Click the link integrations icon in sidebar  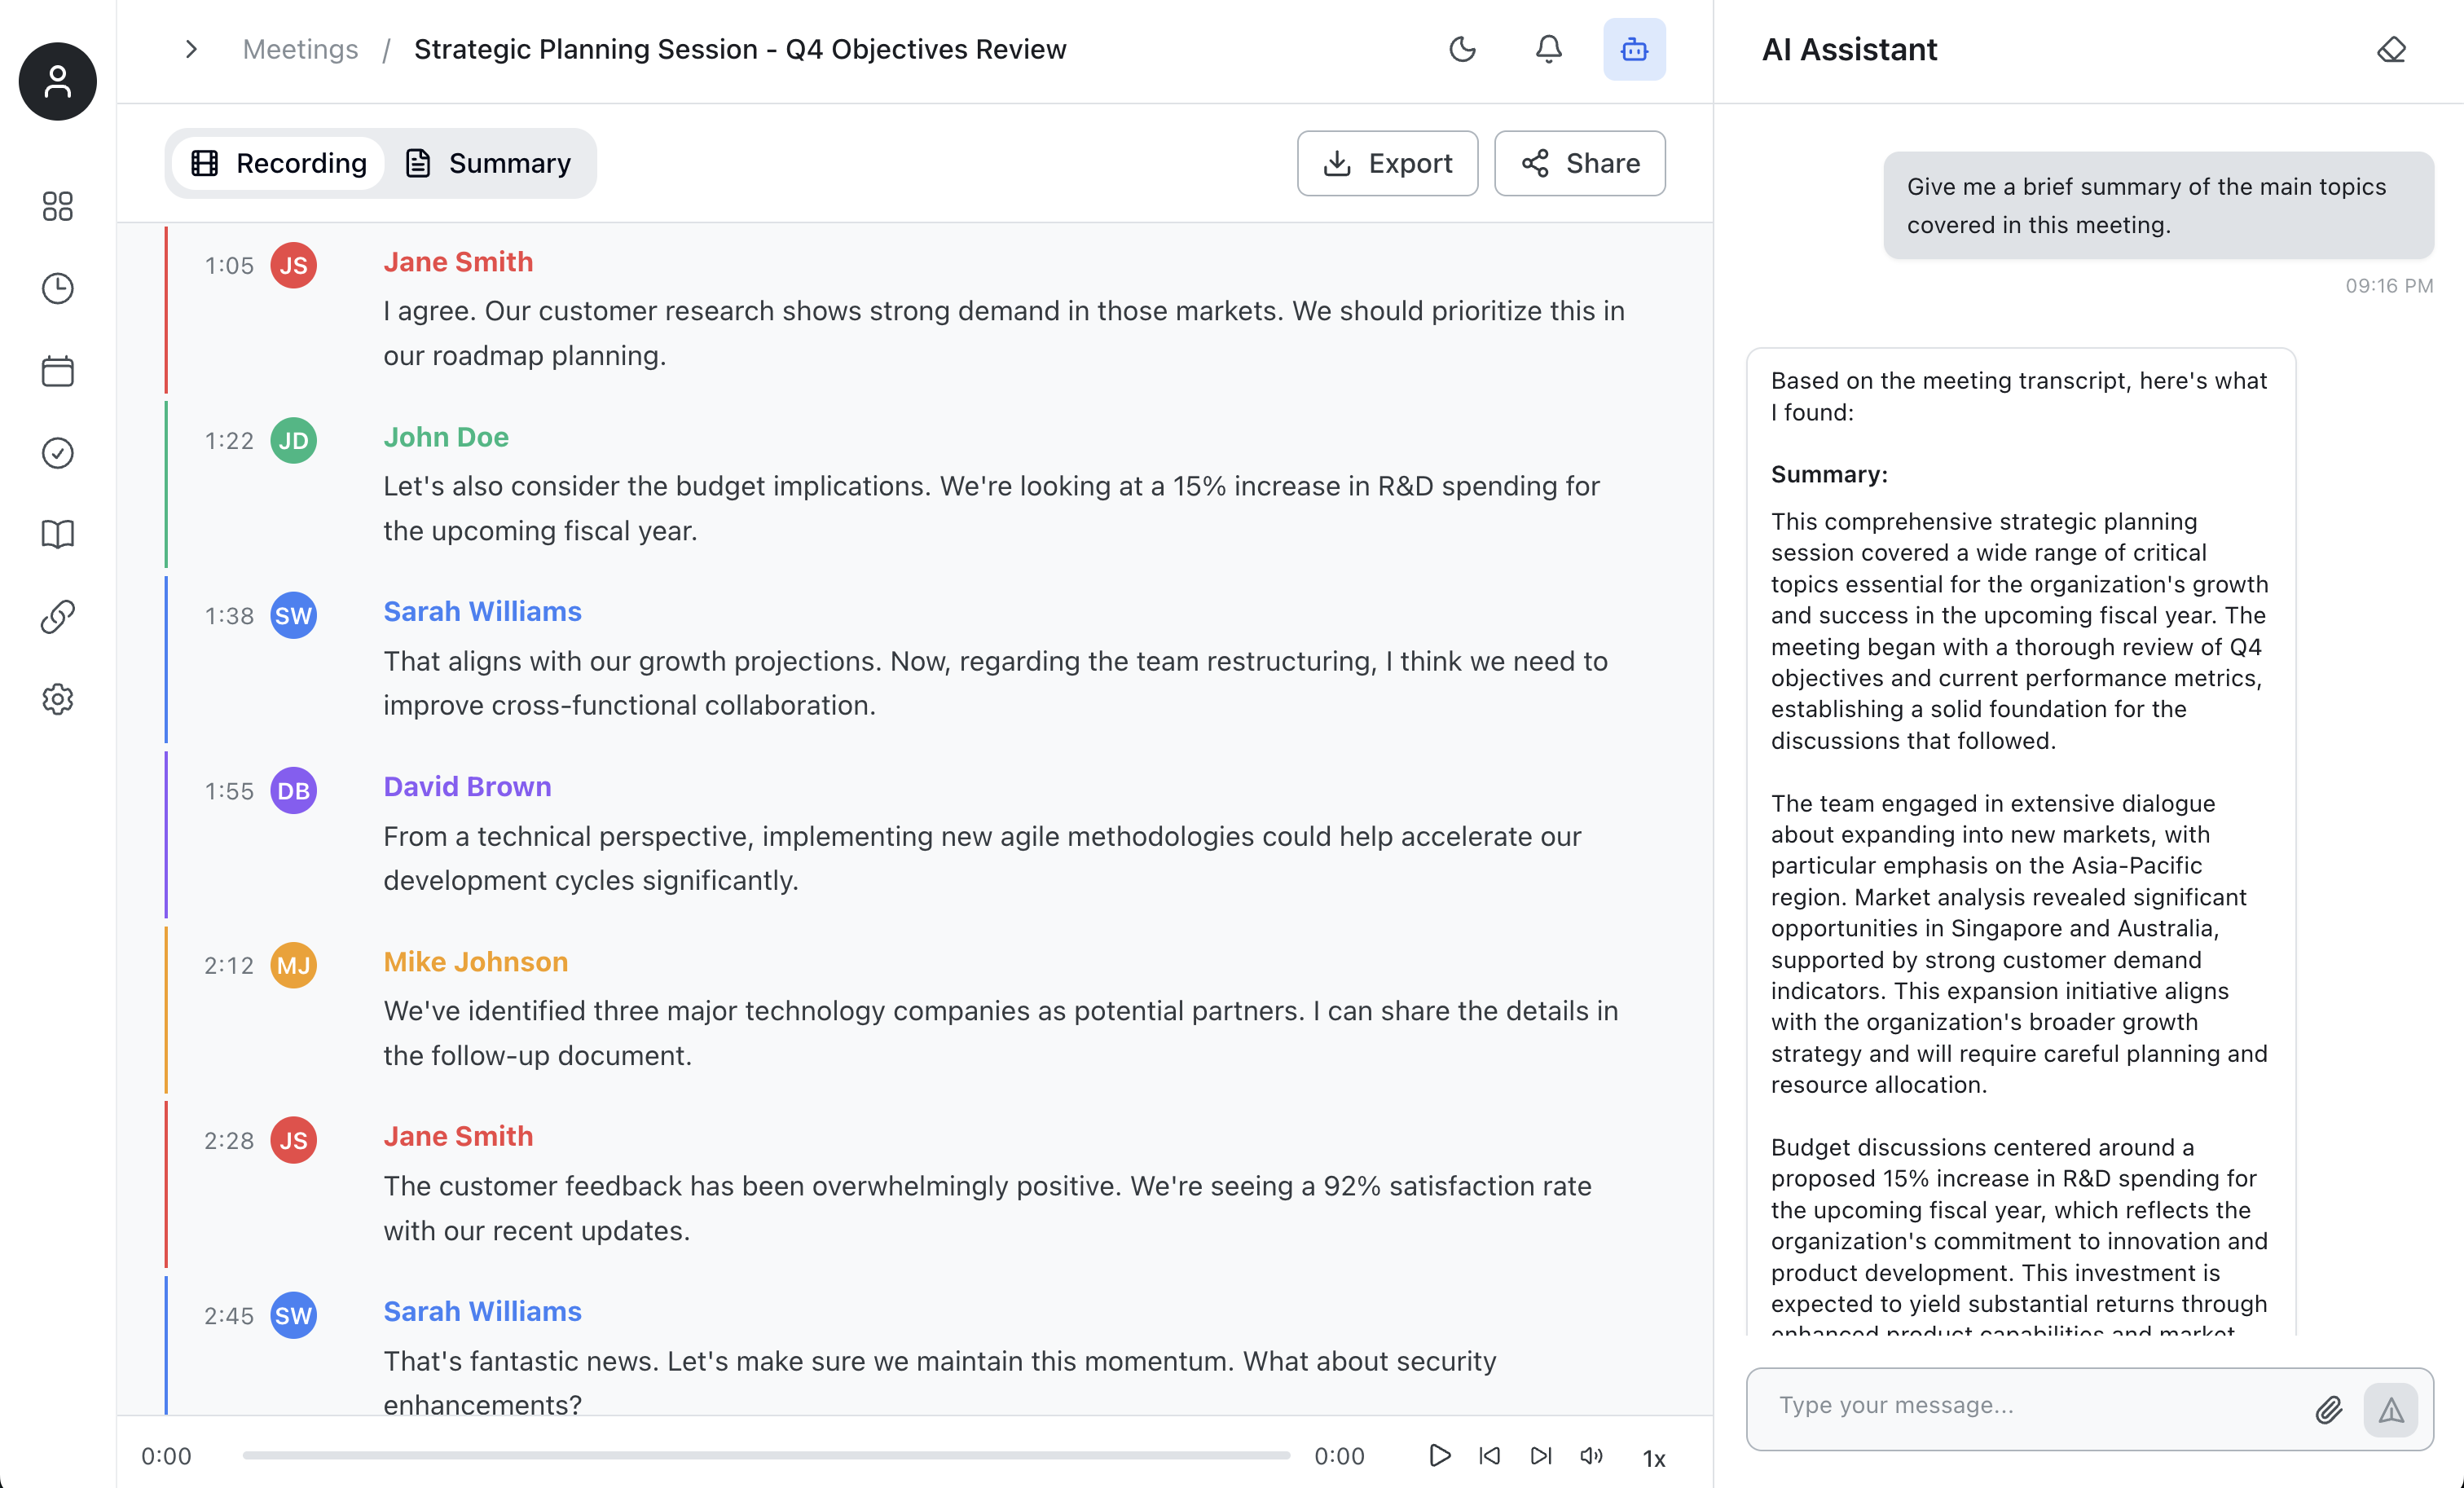[58, 617]
